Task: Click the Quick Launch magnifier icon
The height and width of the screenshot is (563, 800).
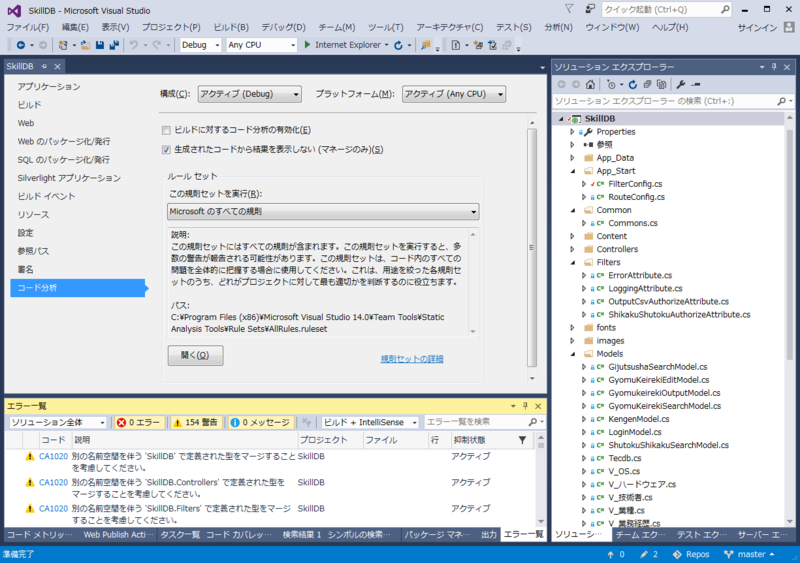Action: [724, 9]
